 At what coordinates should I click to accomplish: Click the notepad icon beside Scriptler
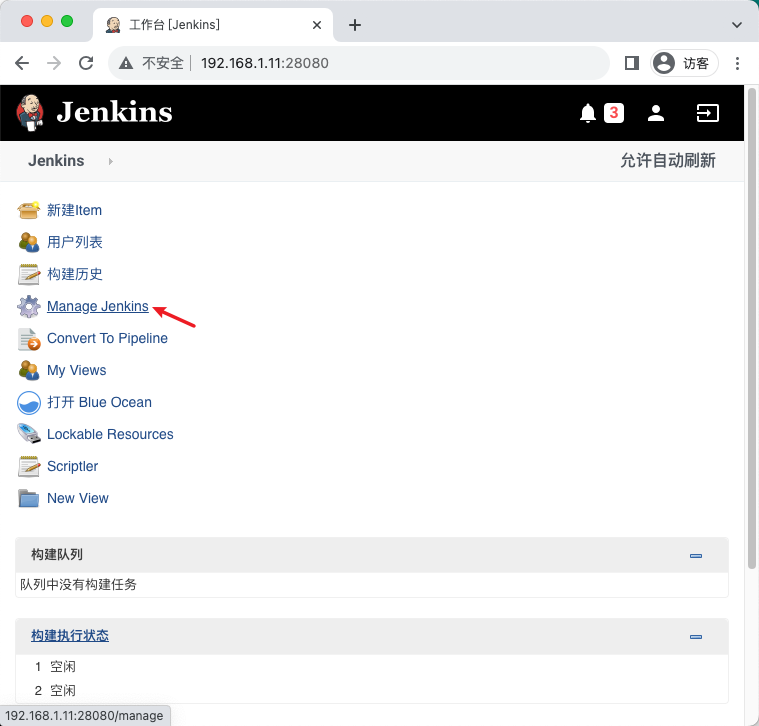(29, 466)
